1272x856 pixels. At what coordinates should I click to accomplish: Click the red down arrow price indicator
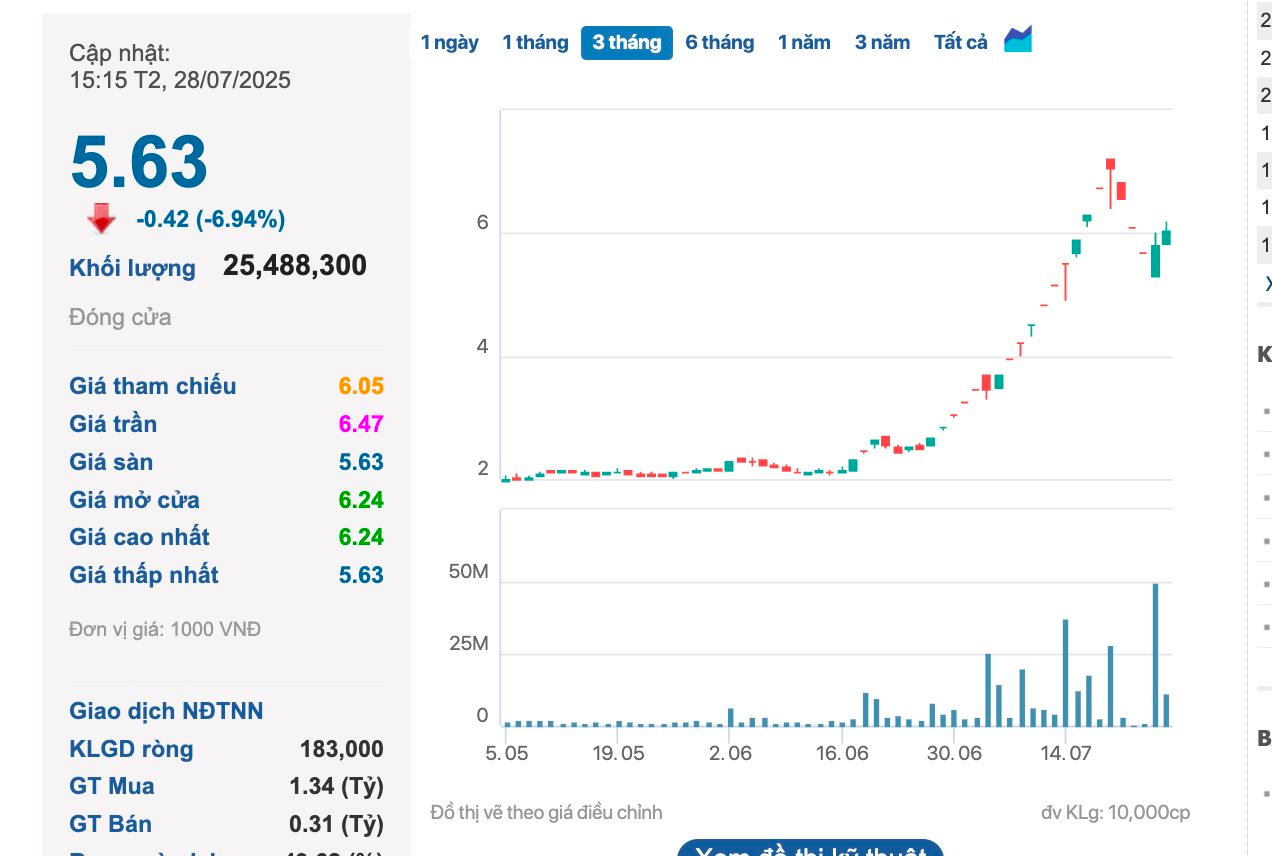[101, 219]
